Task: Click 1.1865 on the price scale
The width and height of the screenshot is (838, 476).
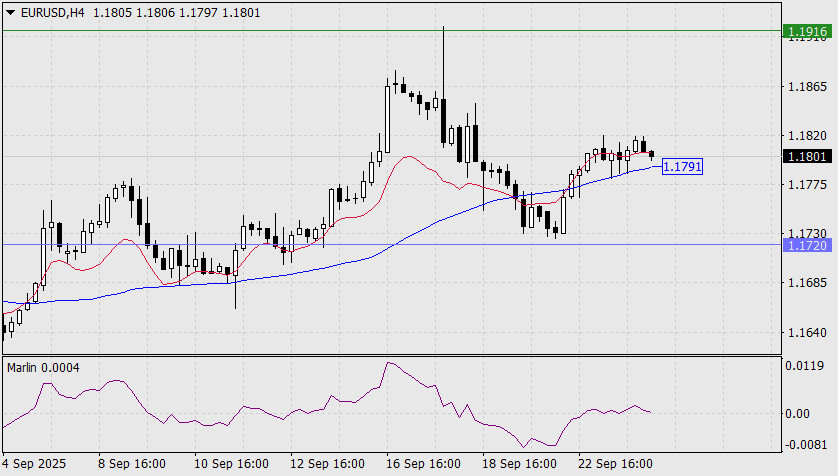Action: point(806,88)
